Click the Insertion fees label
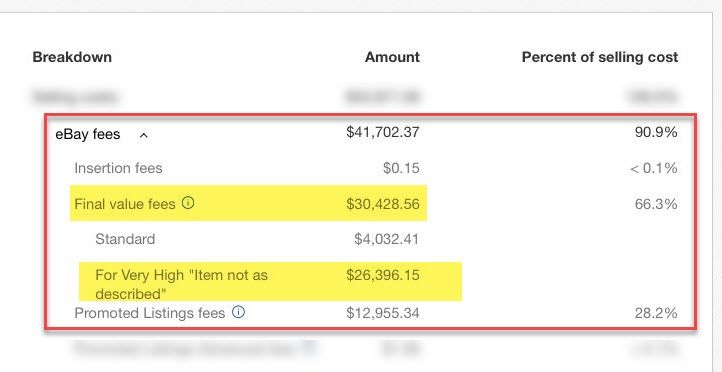 point(118,168)
